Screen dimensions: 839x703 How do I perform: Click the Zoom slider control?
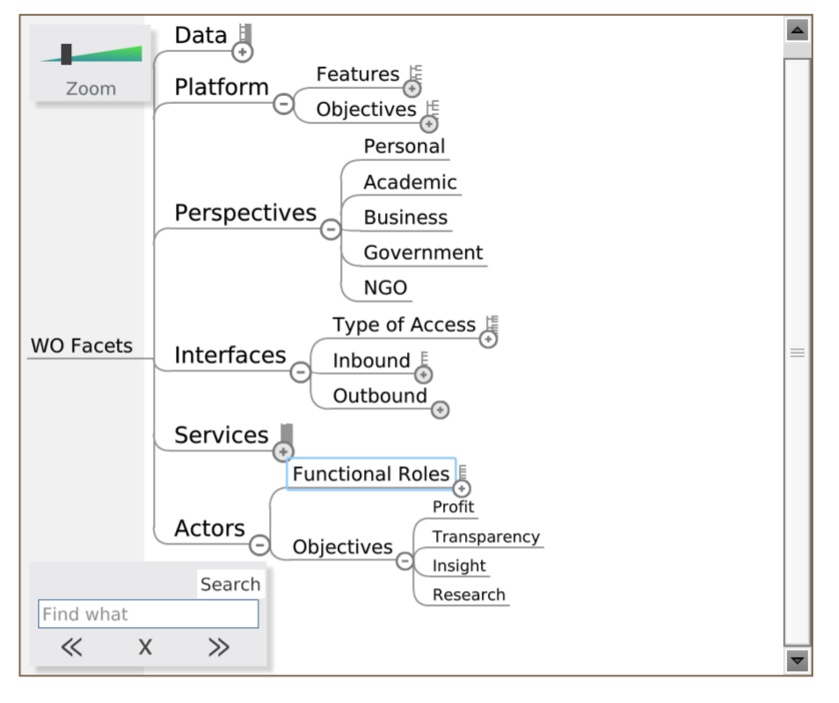coord(67,55)
